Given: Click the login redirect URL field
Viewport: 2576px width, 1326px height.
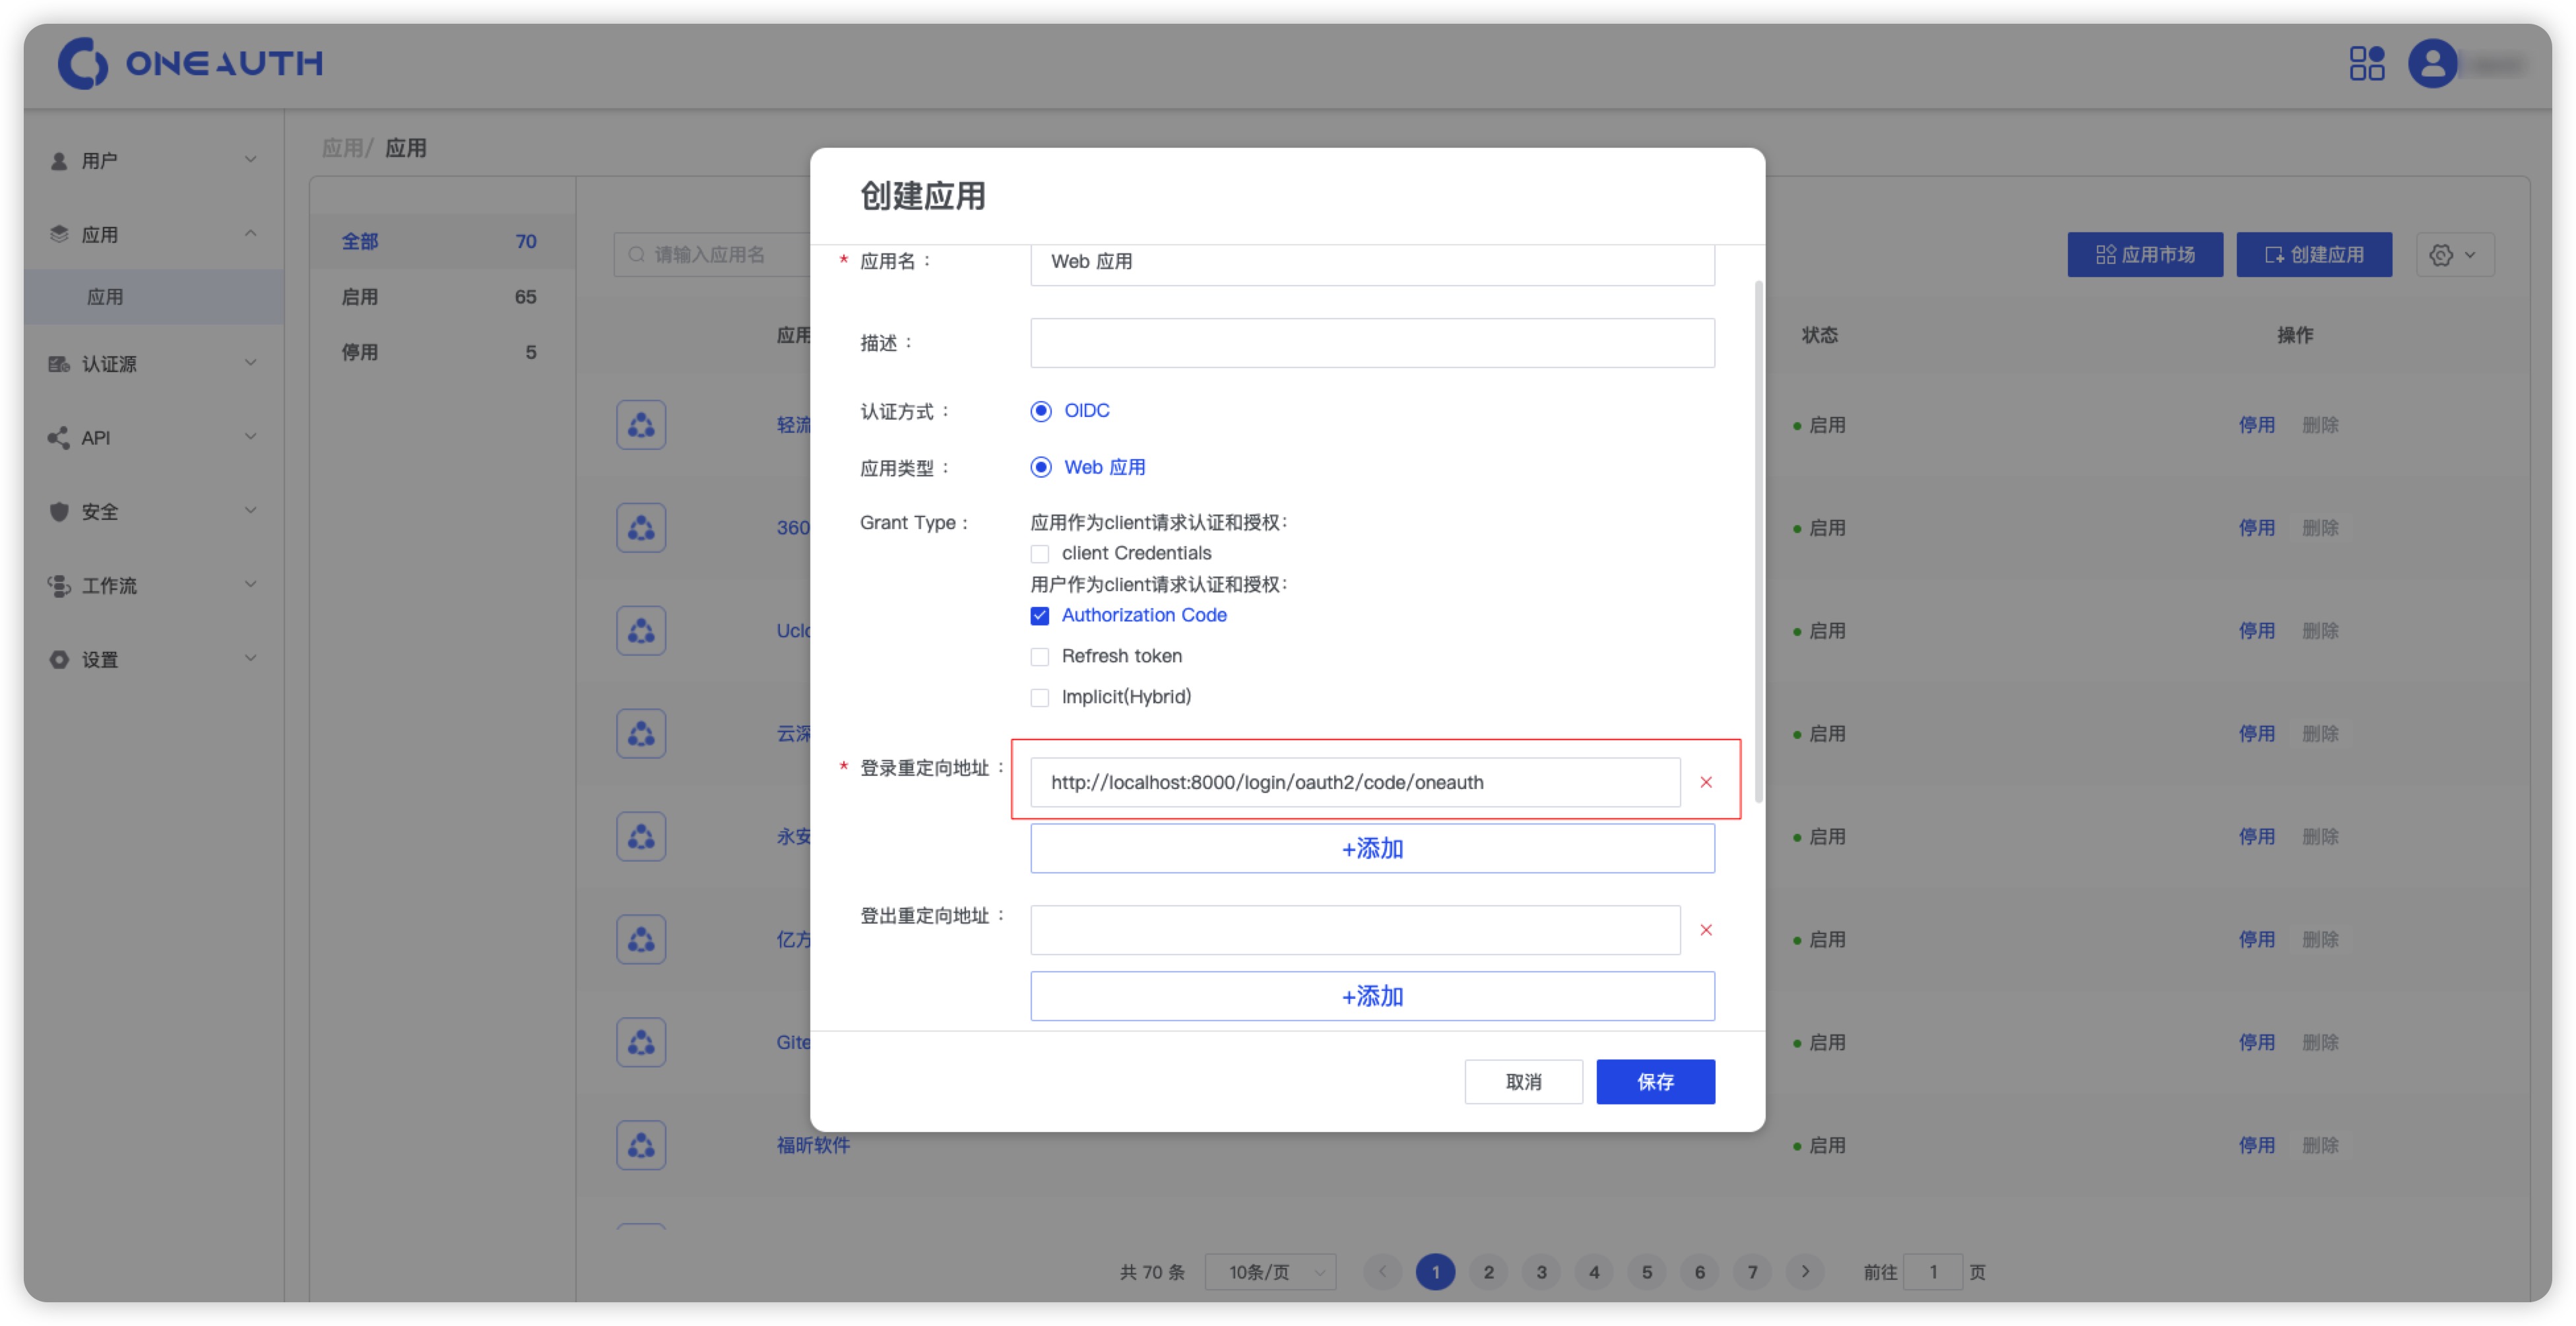Looking at the screenshot, I should tap(1355, 782).
